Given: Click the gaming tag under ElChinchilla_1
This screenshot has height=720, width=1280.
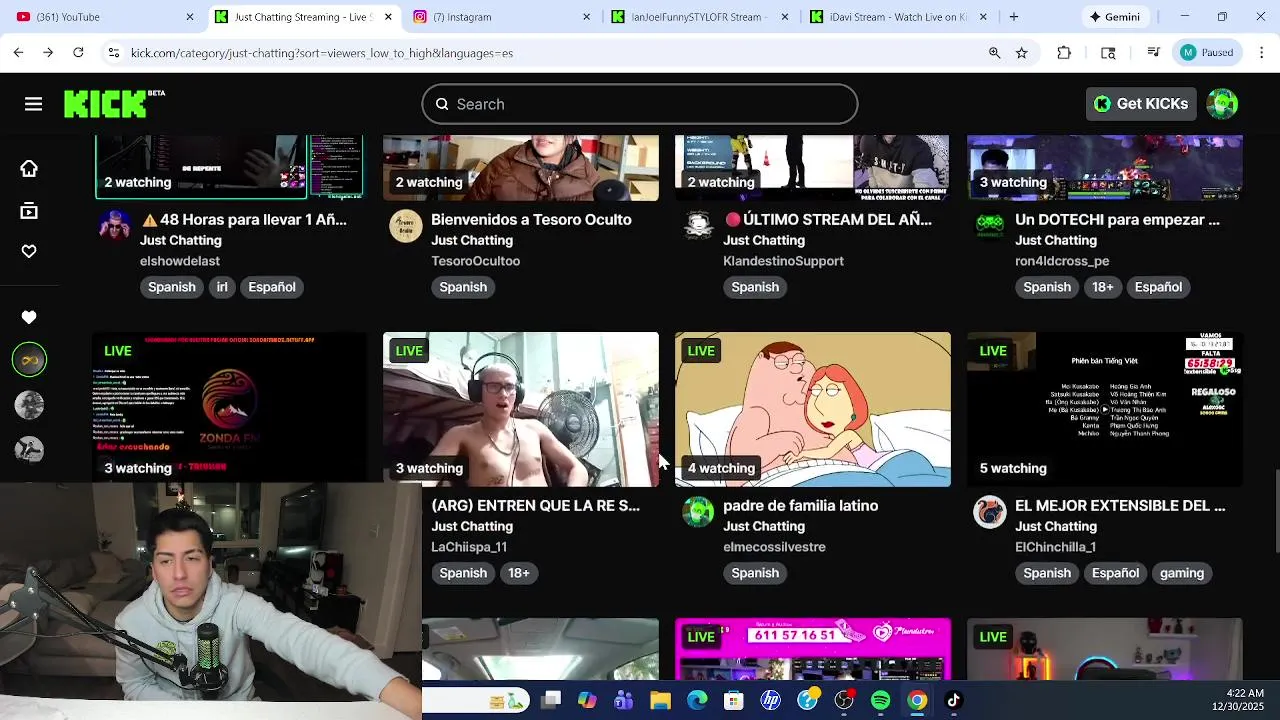Looking at the screenshot, I should click(1181, 573).
